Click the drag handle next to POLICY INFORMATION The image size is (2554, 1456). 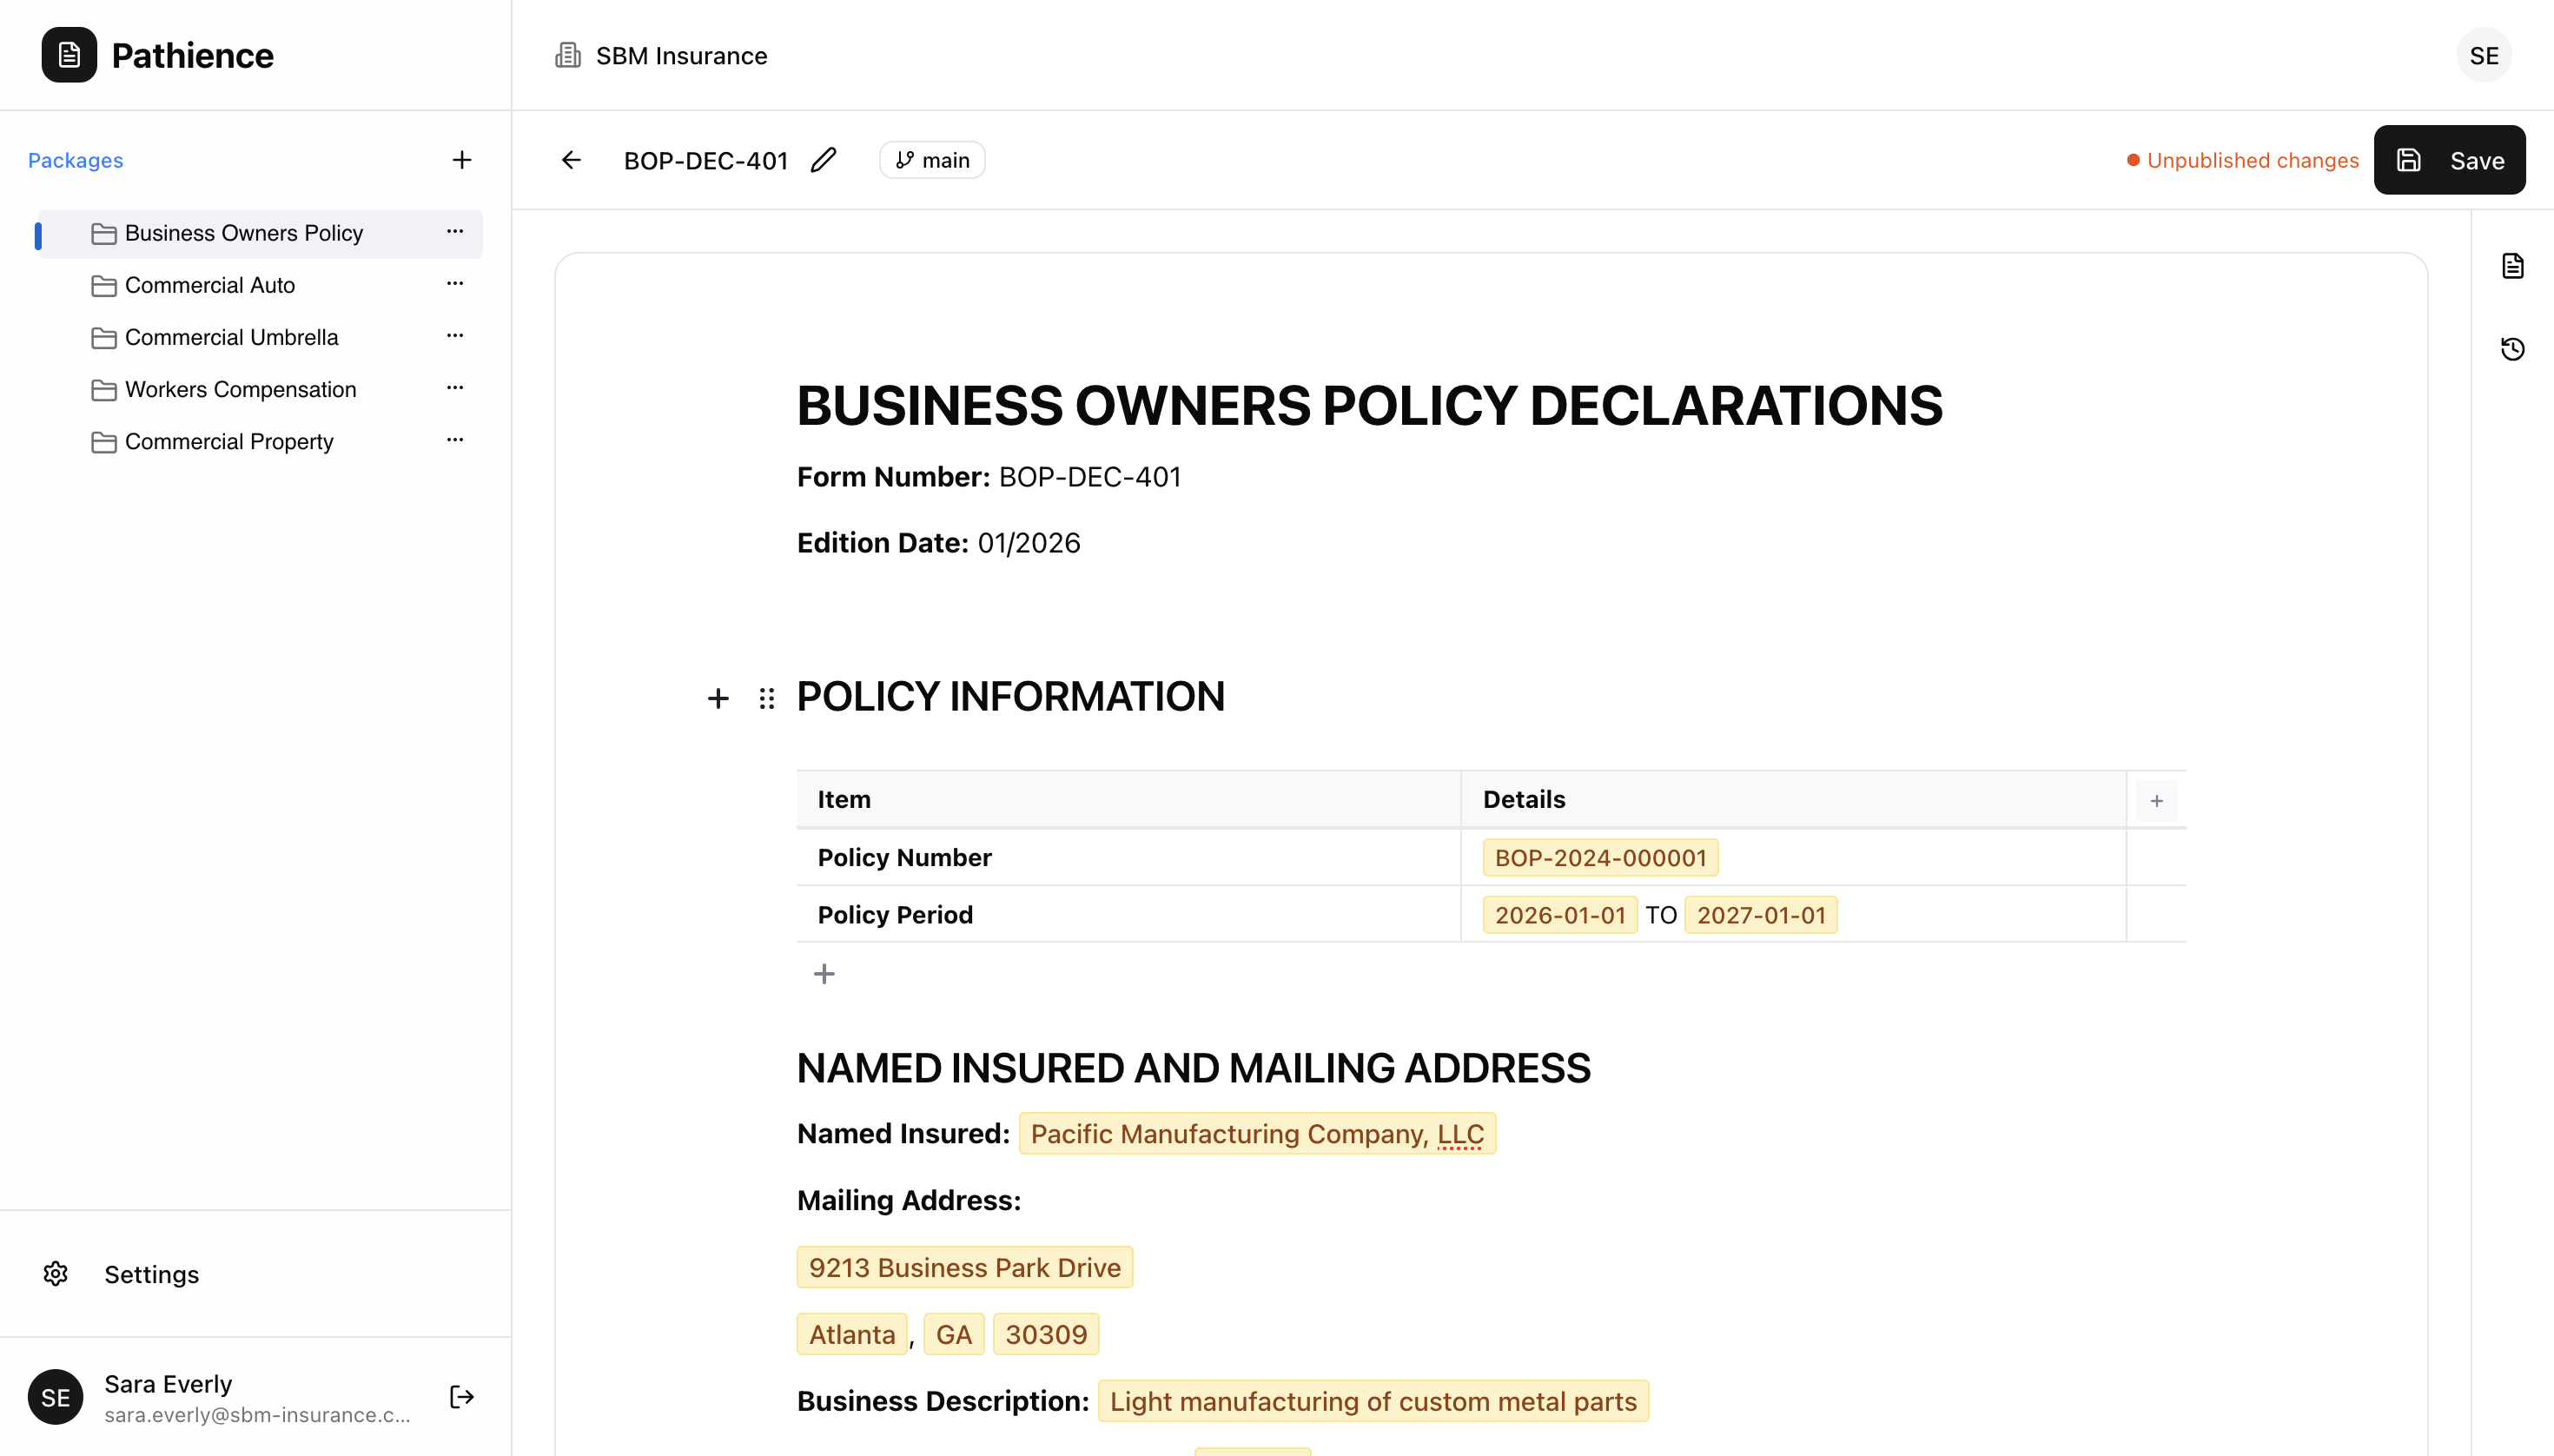(x=766, y=698)
